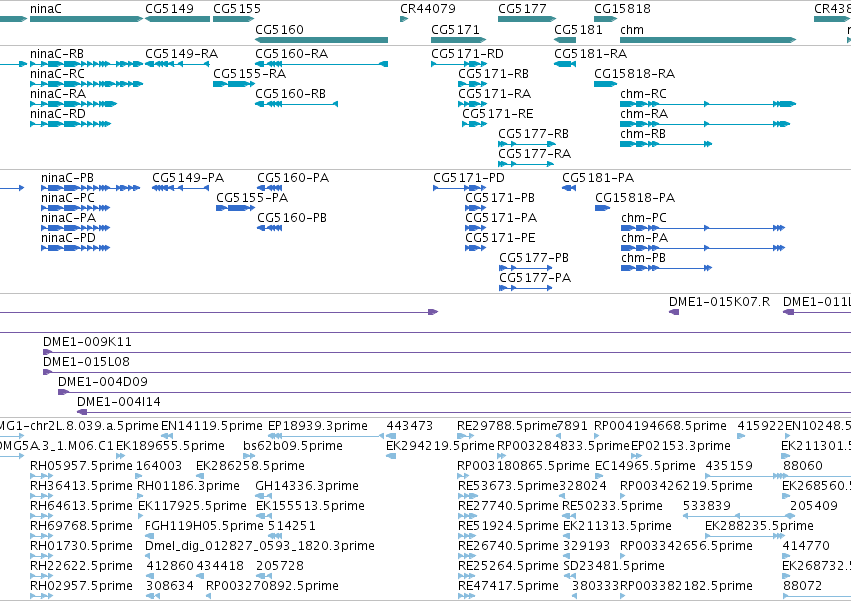The height and width of the screenshot is (601, 851).
Task: Select the CG5155 gene feature
Action: [233, 19]
